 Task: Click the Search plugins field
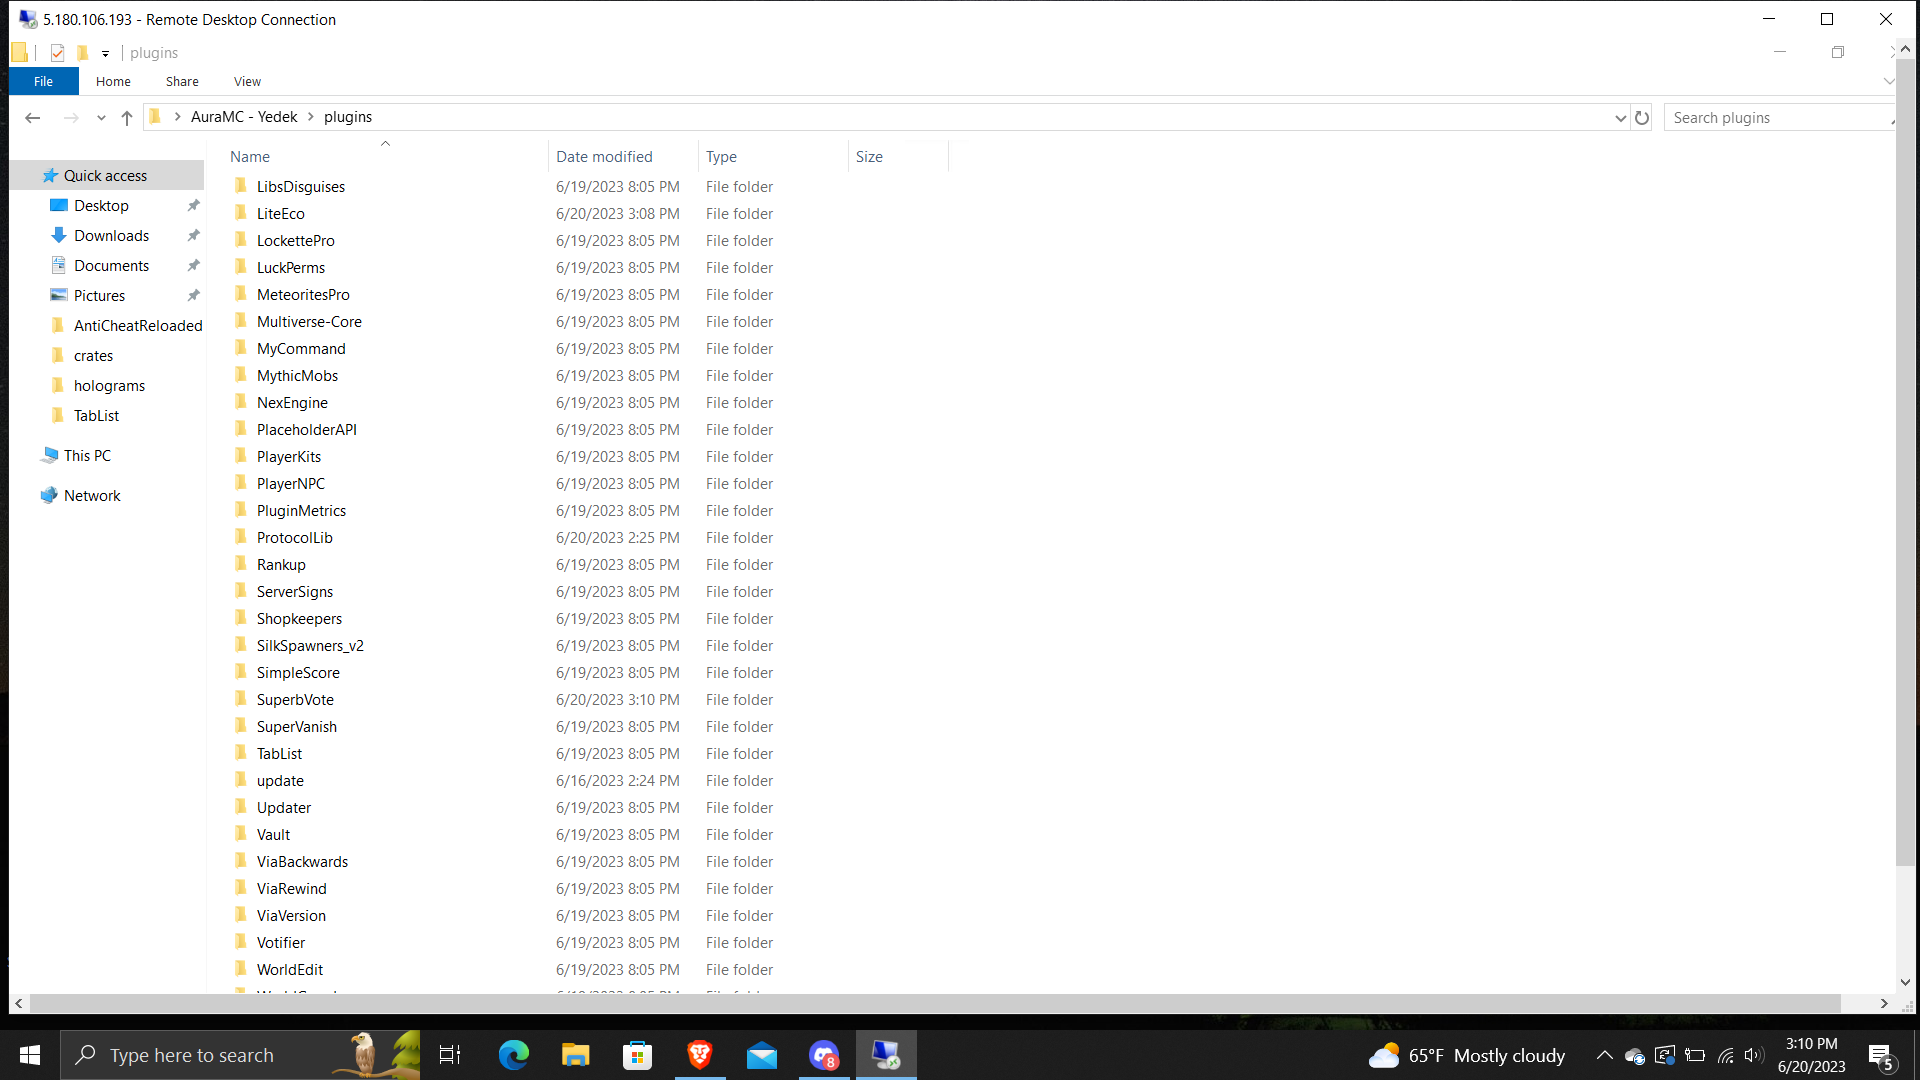coord(1779,118)
